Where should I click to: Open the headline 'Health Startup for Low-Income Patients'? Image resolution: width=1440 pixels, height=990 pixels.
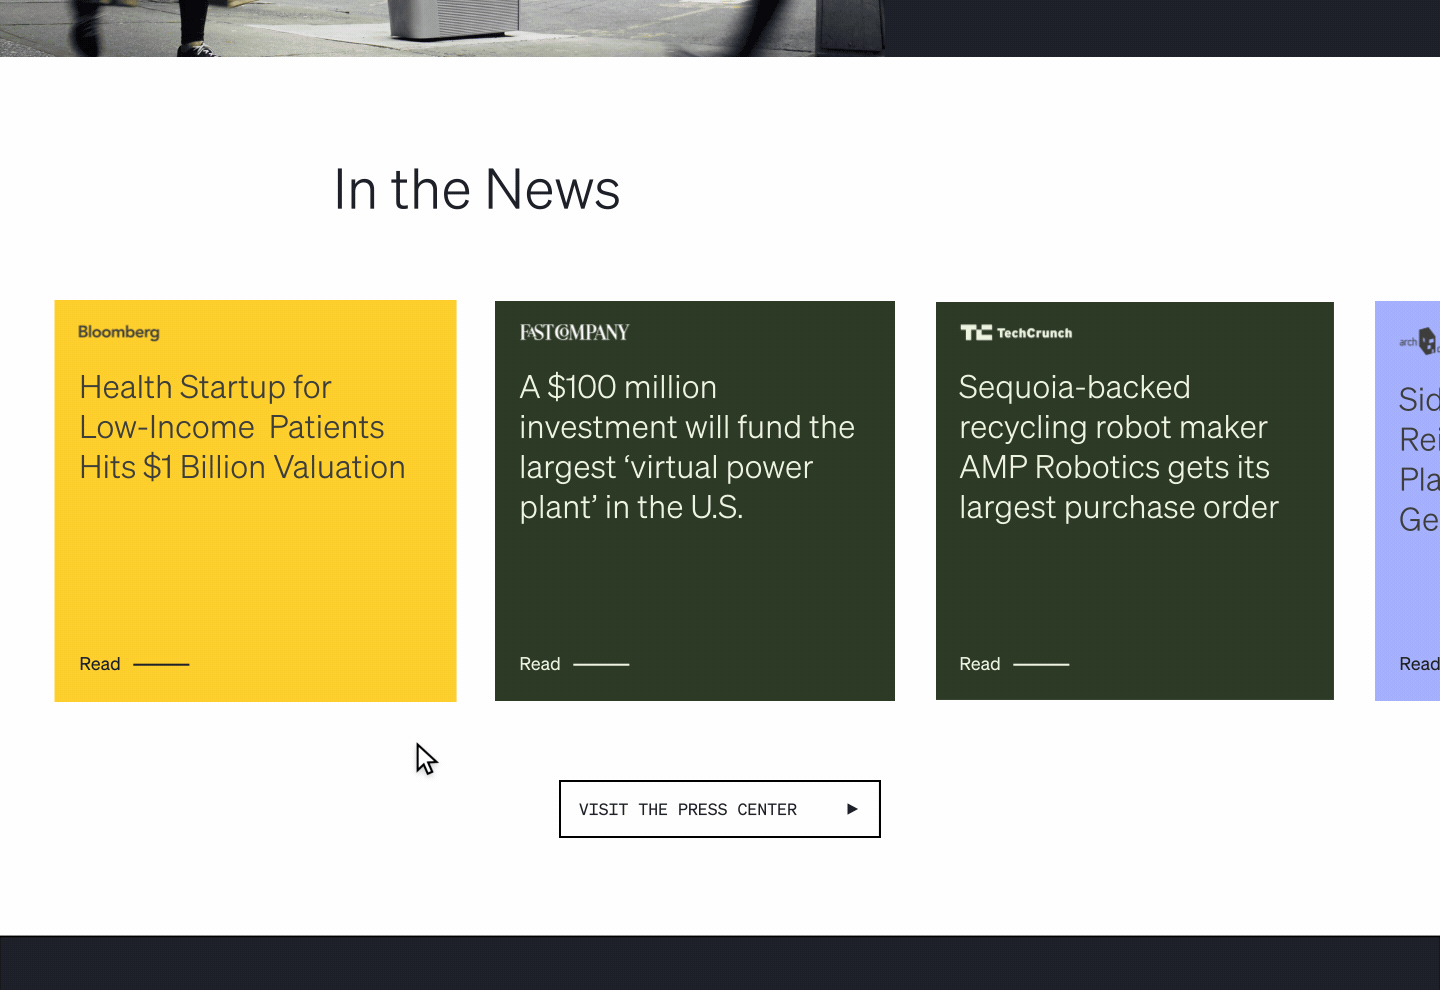pos(242,427)
